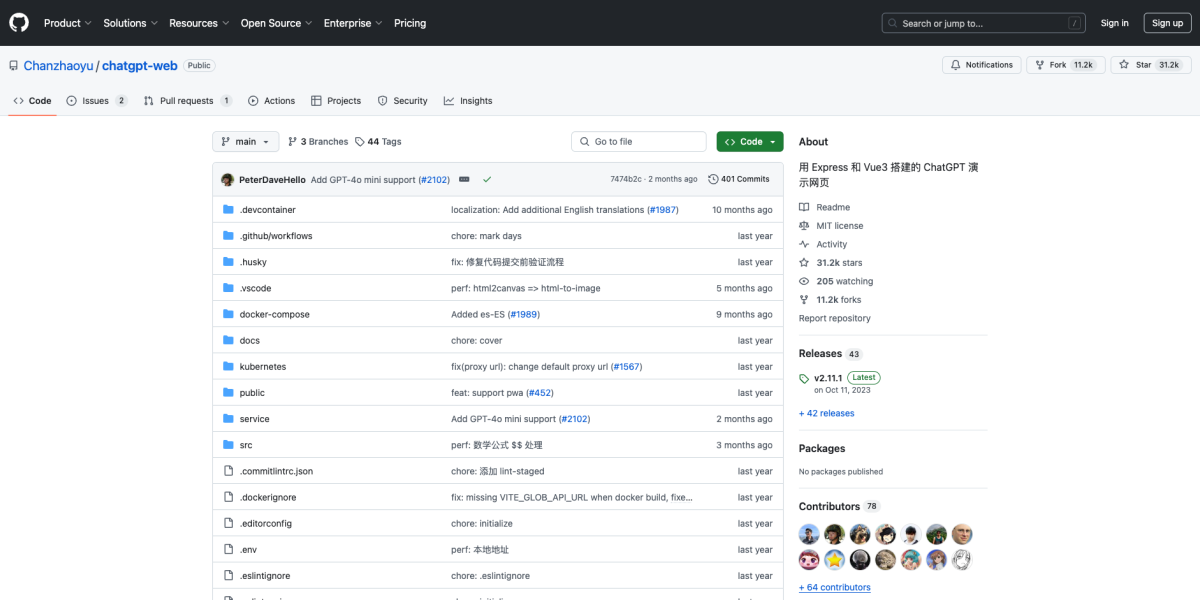The height and width of the screenshot is (600, 1200).
Task: Open the + 42 releases link
Action: 826,413
